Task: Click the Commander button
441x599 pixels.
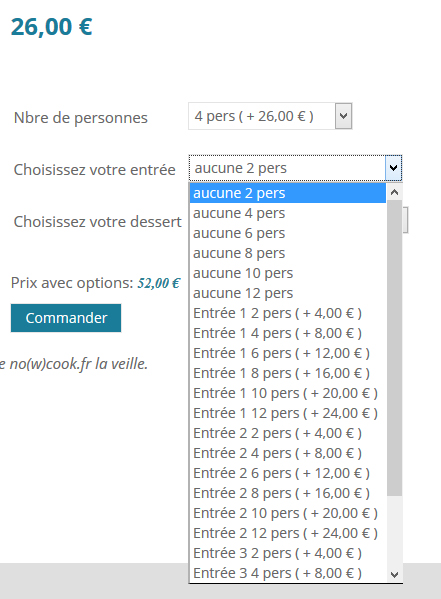Action: pos(66,318)
